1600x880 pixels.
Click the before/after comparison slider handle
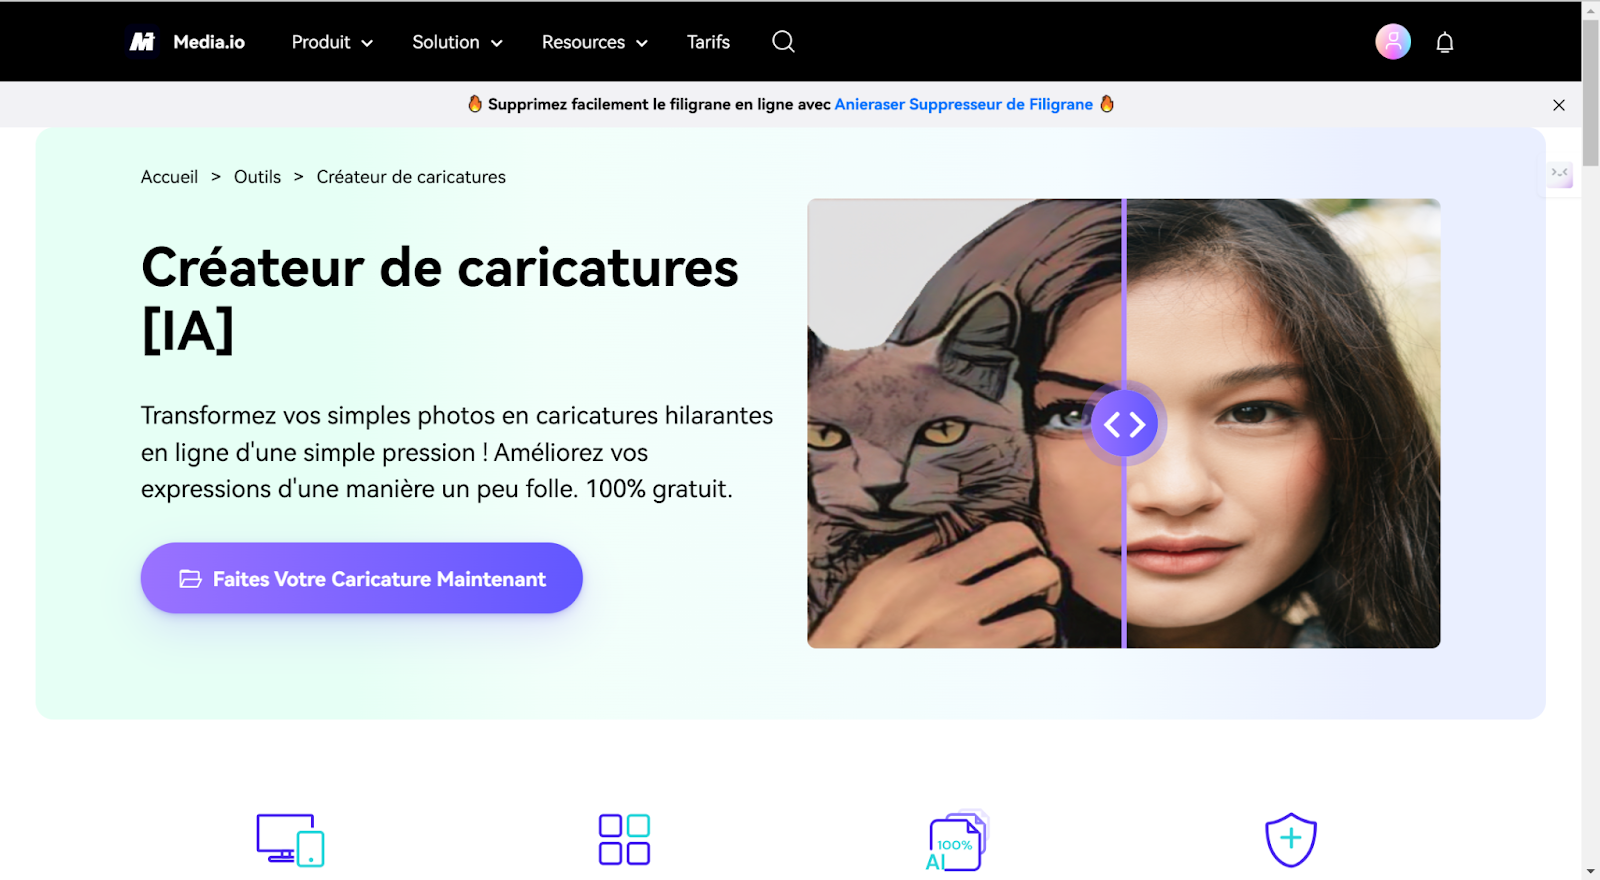[1125, 424]
